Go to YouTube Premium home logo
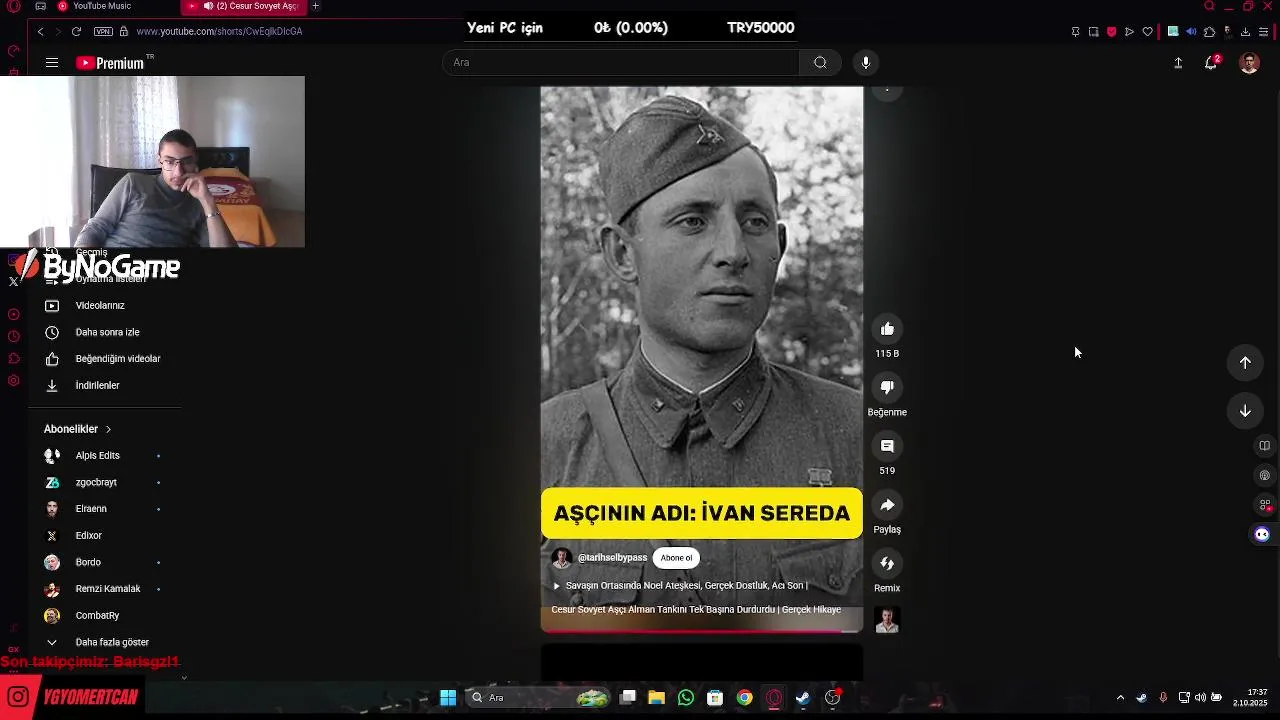Screen dimensions: 1280x720 coord(110,63)
